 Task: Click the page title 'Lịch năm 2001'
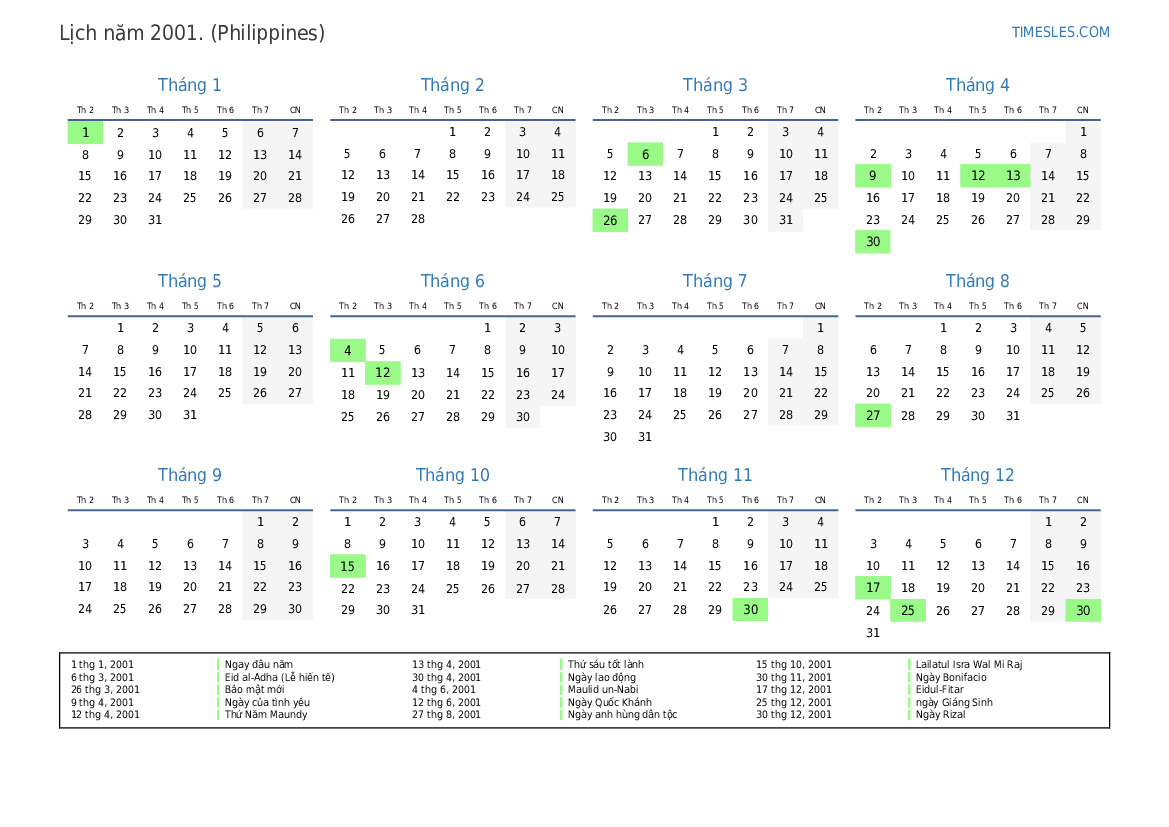(x=131, y=33)
